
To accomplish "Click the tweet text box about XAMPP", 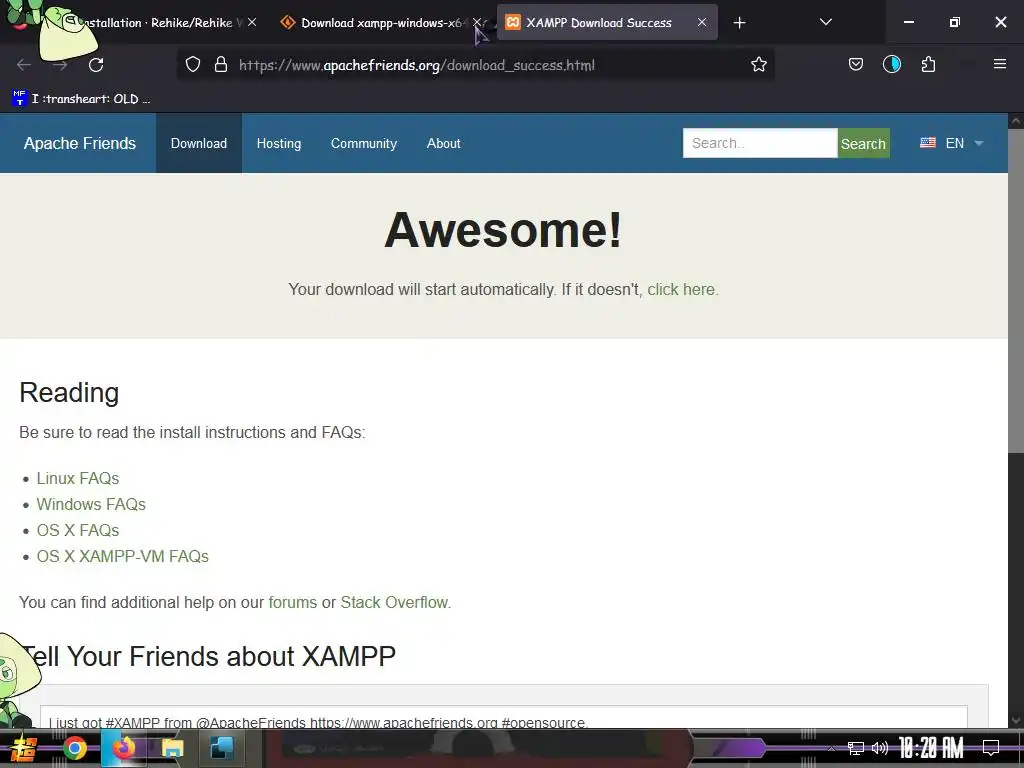I will [504, 717].
